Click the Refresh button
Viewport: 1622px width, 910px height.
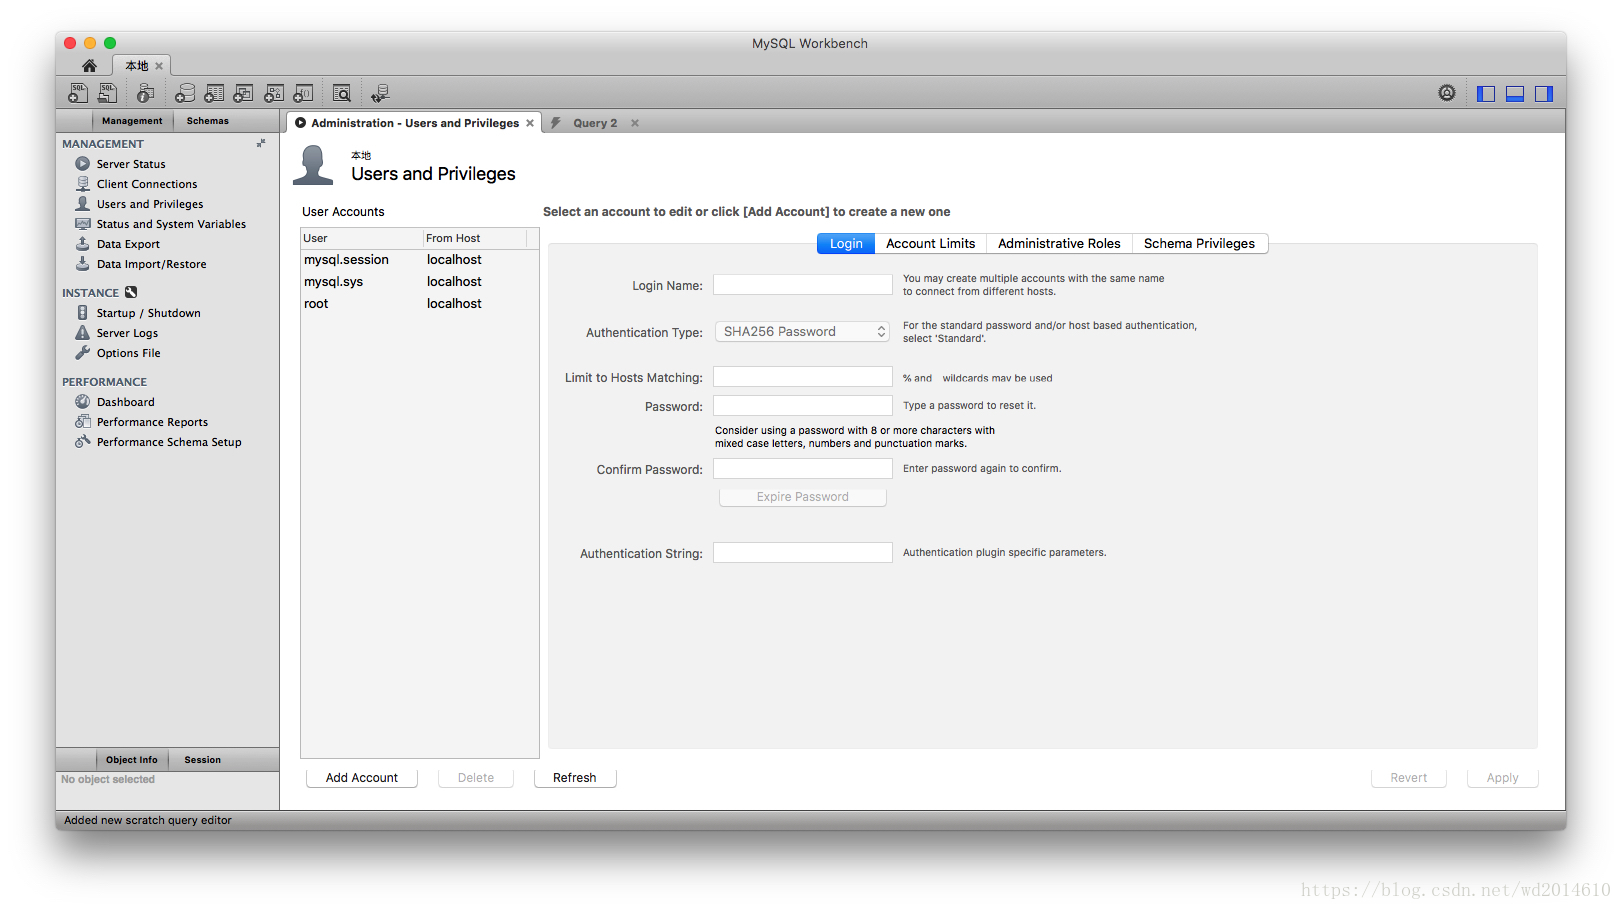click(x=575, y=778)
